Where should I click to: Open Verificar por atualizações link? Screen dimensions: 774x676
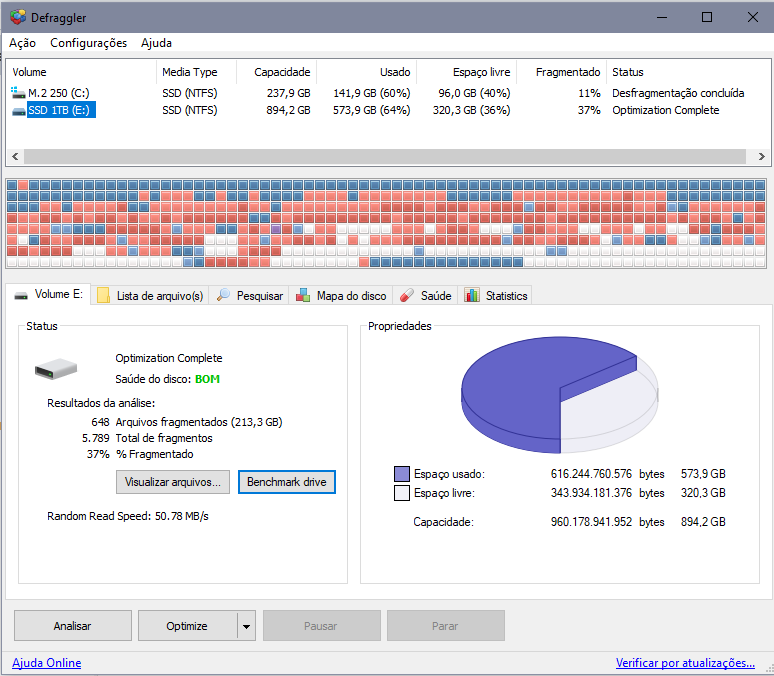[x=685, y=663]
